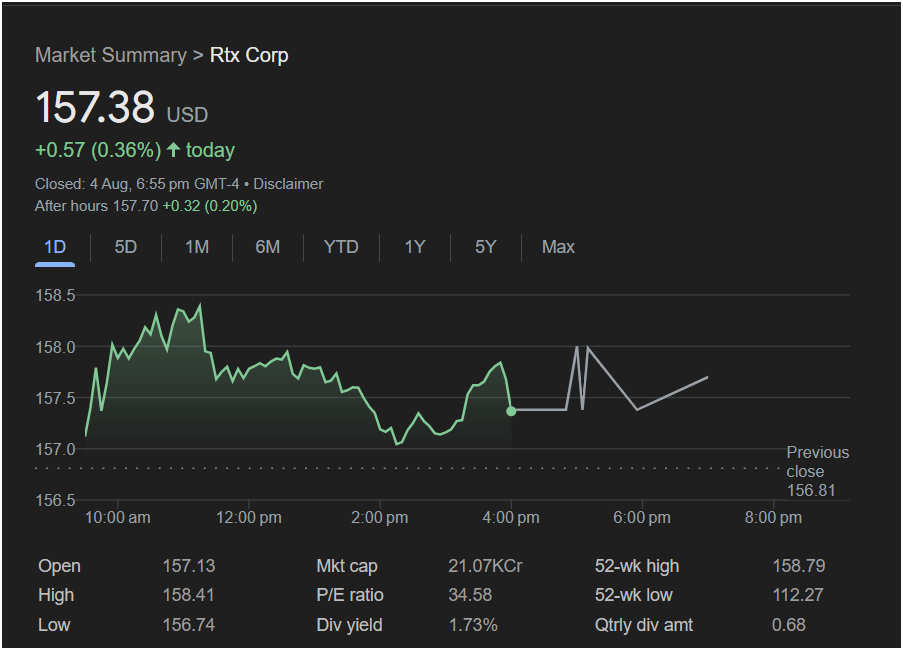Viewport: 903px width, 650px height.
Task: Open the 1M time range tab
Action: point(197,247)
